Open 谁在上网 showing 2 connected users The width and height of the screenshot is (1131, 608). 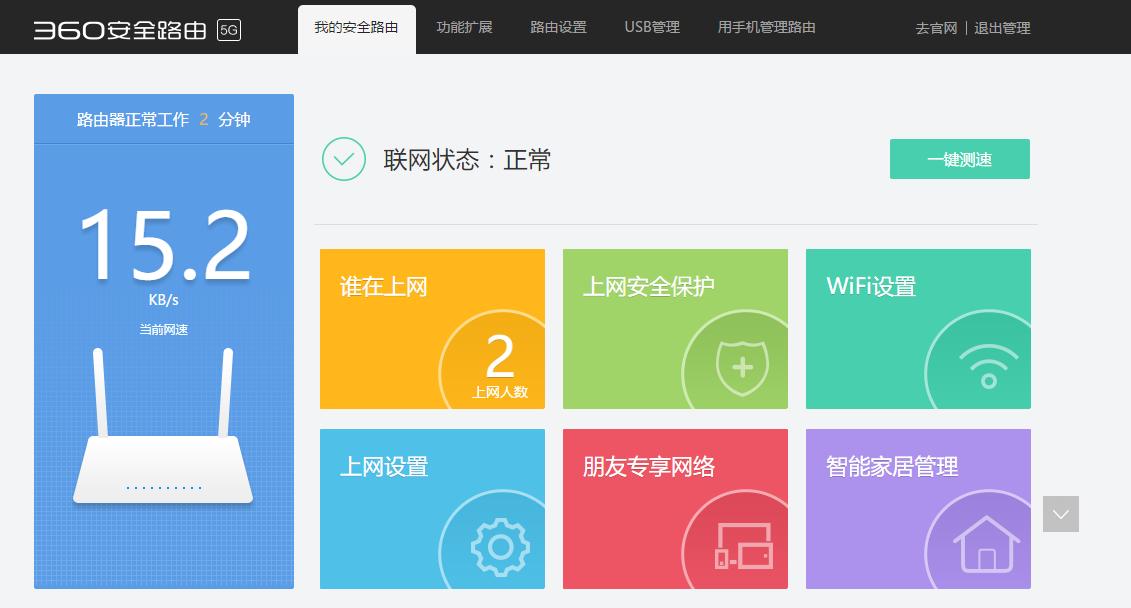coord(432,329)
